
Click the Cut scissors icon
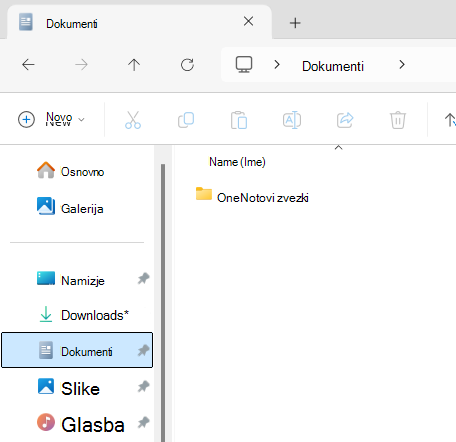click(x=133, y=120)
